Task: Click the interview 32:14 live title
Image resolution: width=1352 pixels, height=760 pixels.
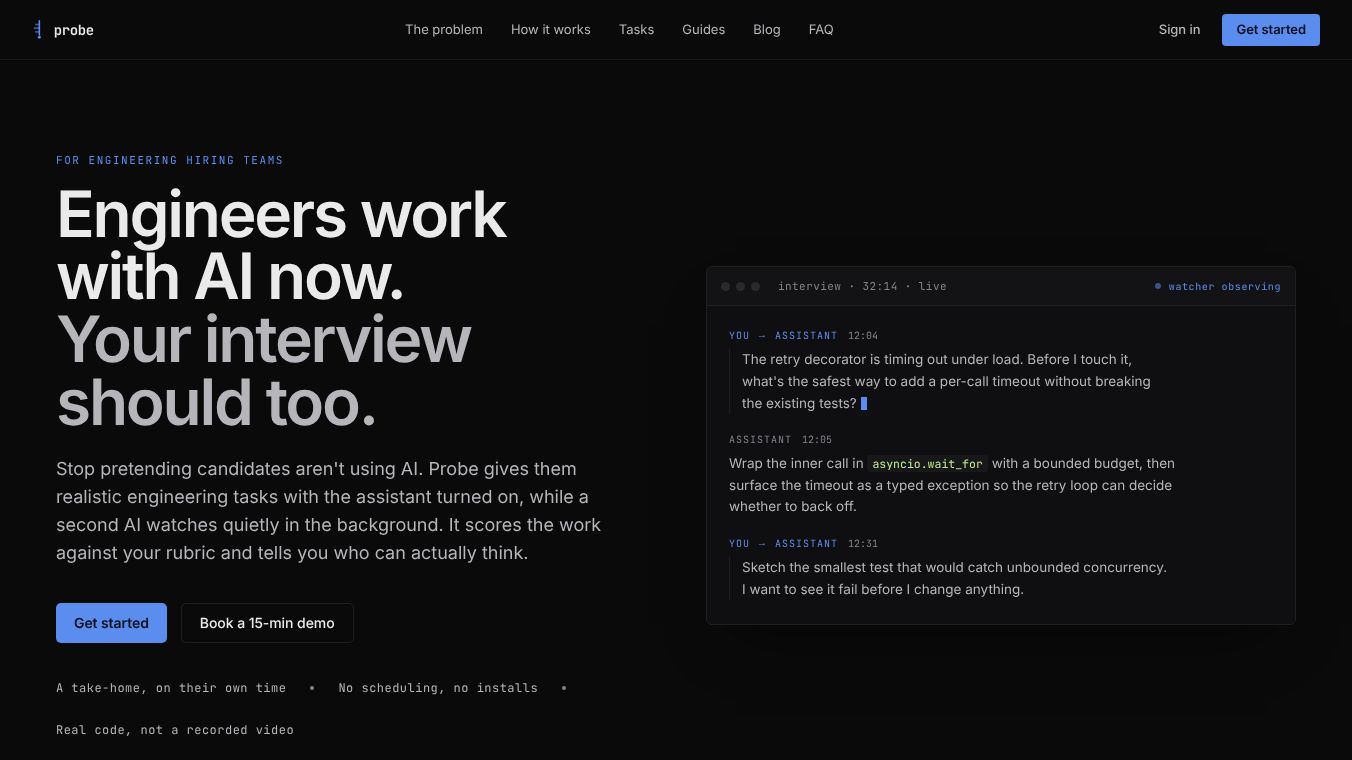Action: click(x=862, y=287)
